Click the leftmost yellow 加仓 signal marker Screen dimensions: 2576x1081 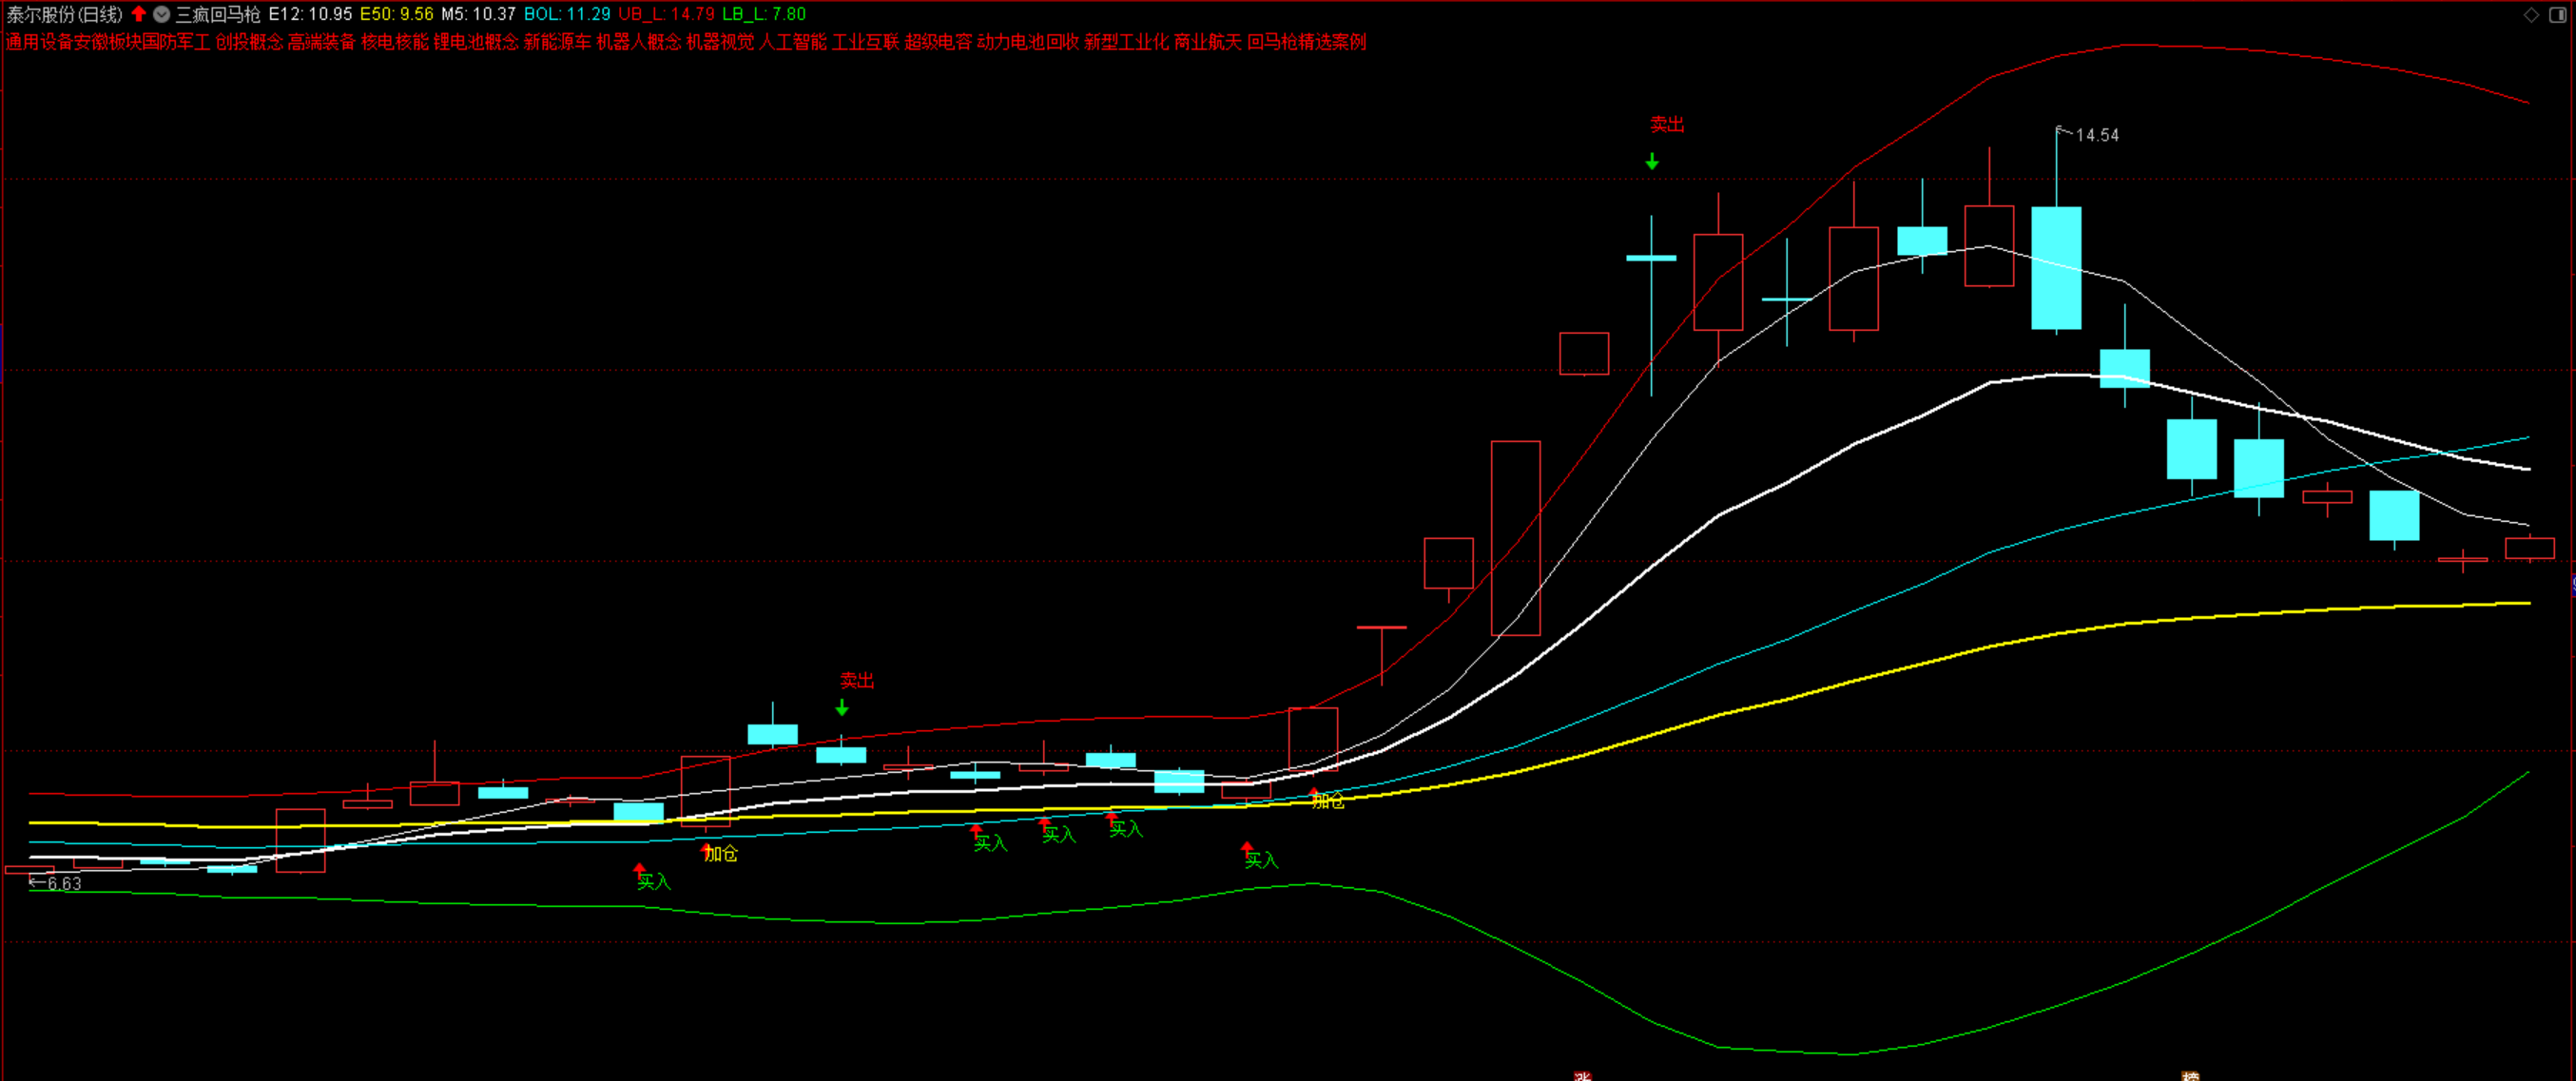tap(720, 853)
